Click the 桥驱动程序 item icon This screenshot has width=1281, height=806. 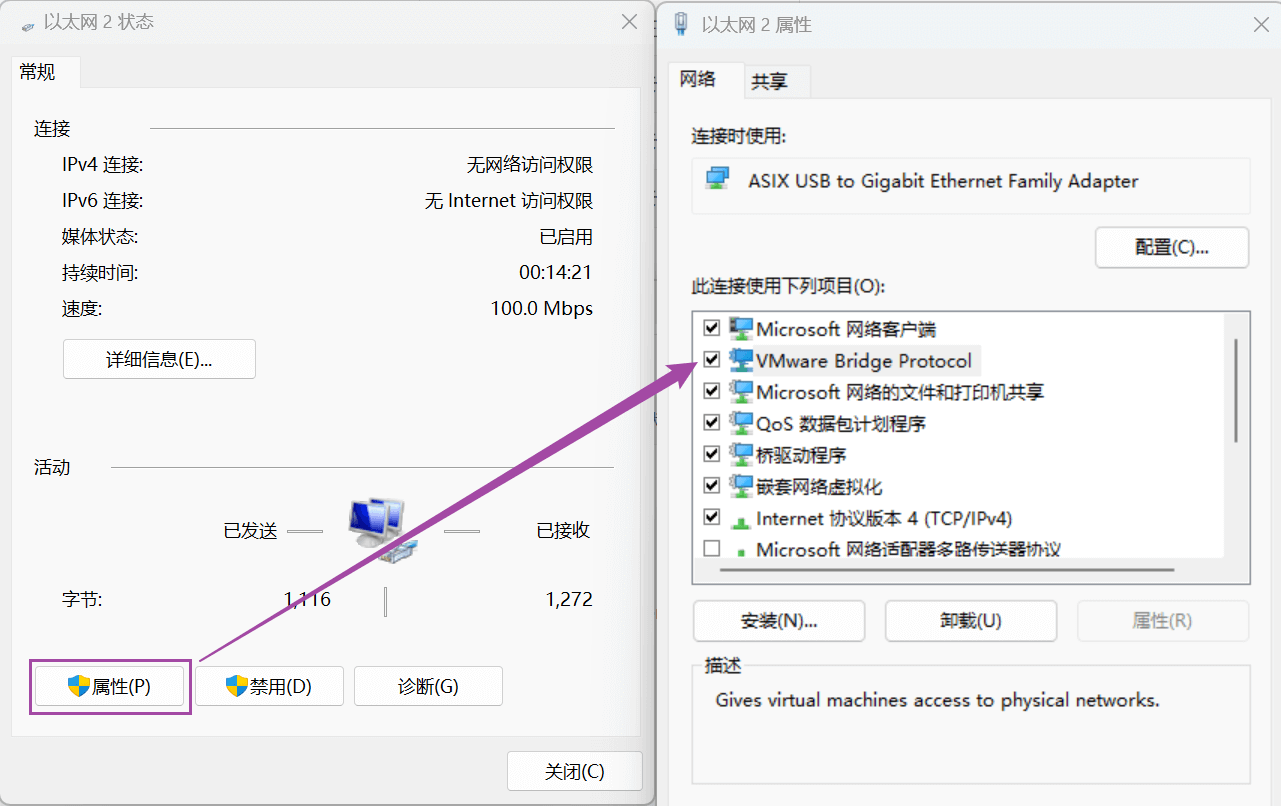[x=741, y=455]
